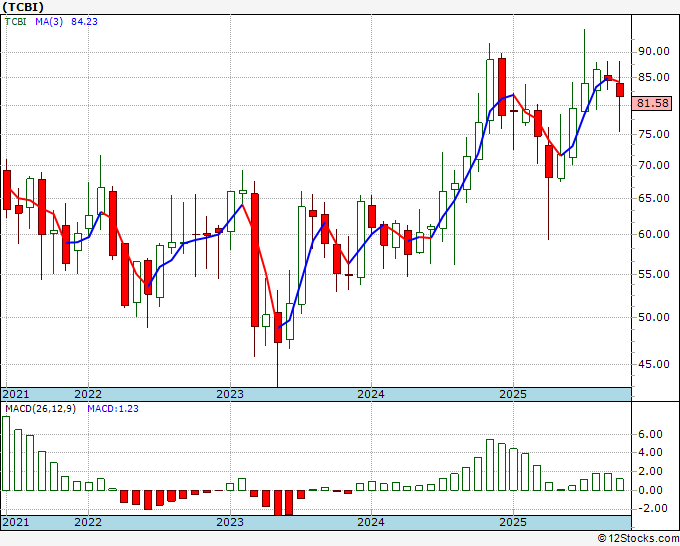Screen dimensions: 680x546
Task: Click the 65.00 price axis label
Action: 654,198
